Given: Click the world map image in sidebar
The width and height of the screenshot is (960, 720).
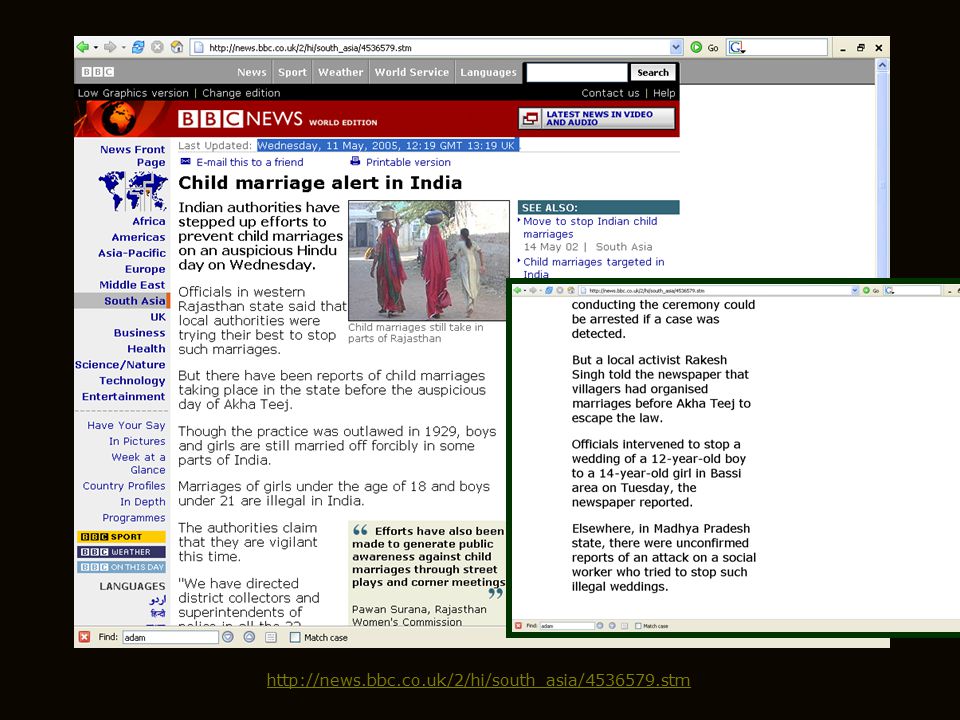Looking at the screenshot, I should click(133, 191).
